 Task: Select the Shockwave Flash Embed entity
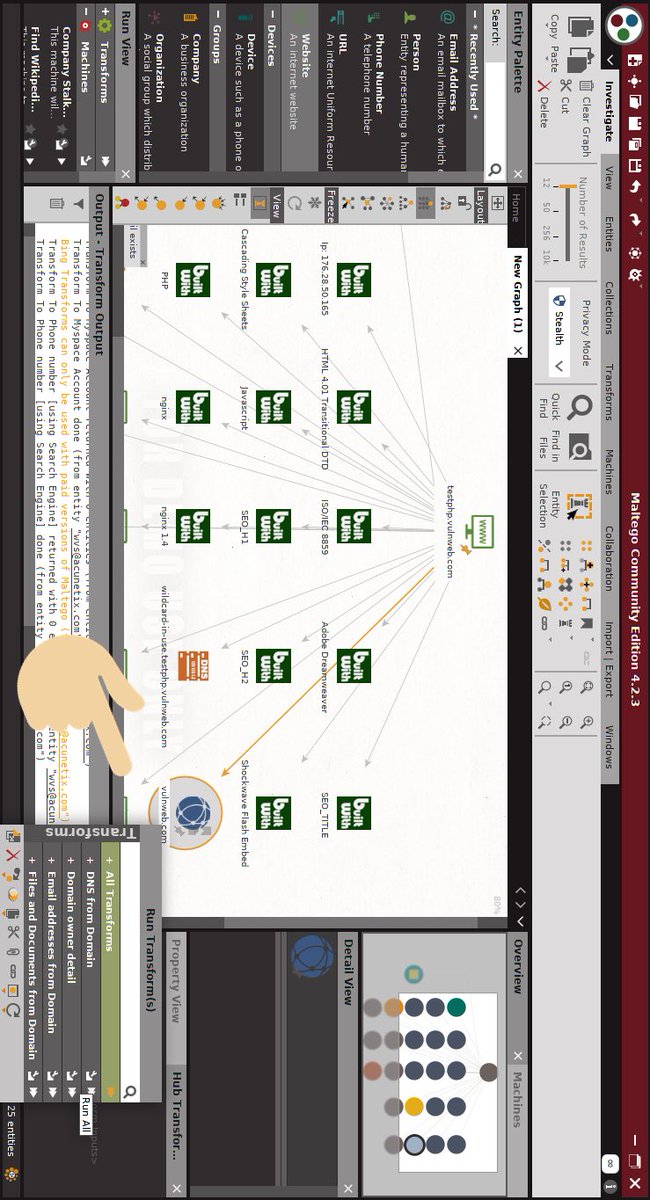[x=273, y=813]
